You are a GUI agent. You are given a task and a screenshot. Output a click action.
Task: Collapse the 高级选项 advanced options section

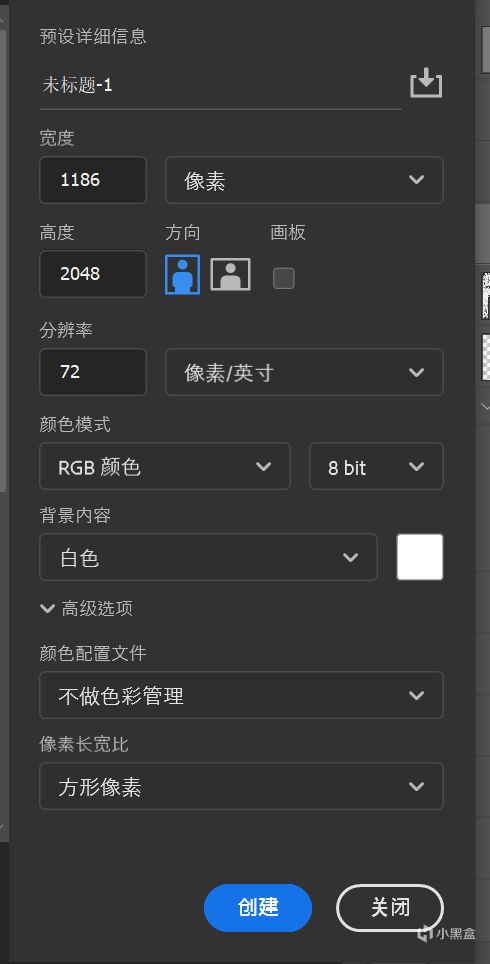pos(86,609)
